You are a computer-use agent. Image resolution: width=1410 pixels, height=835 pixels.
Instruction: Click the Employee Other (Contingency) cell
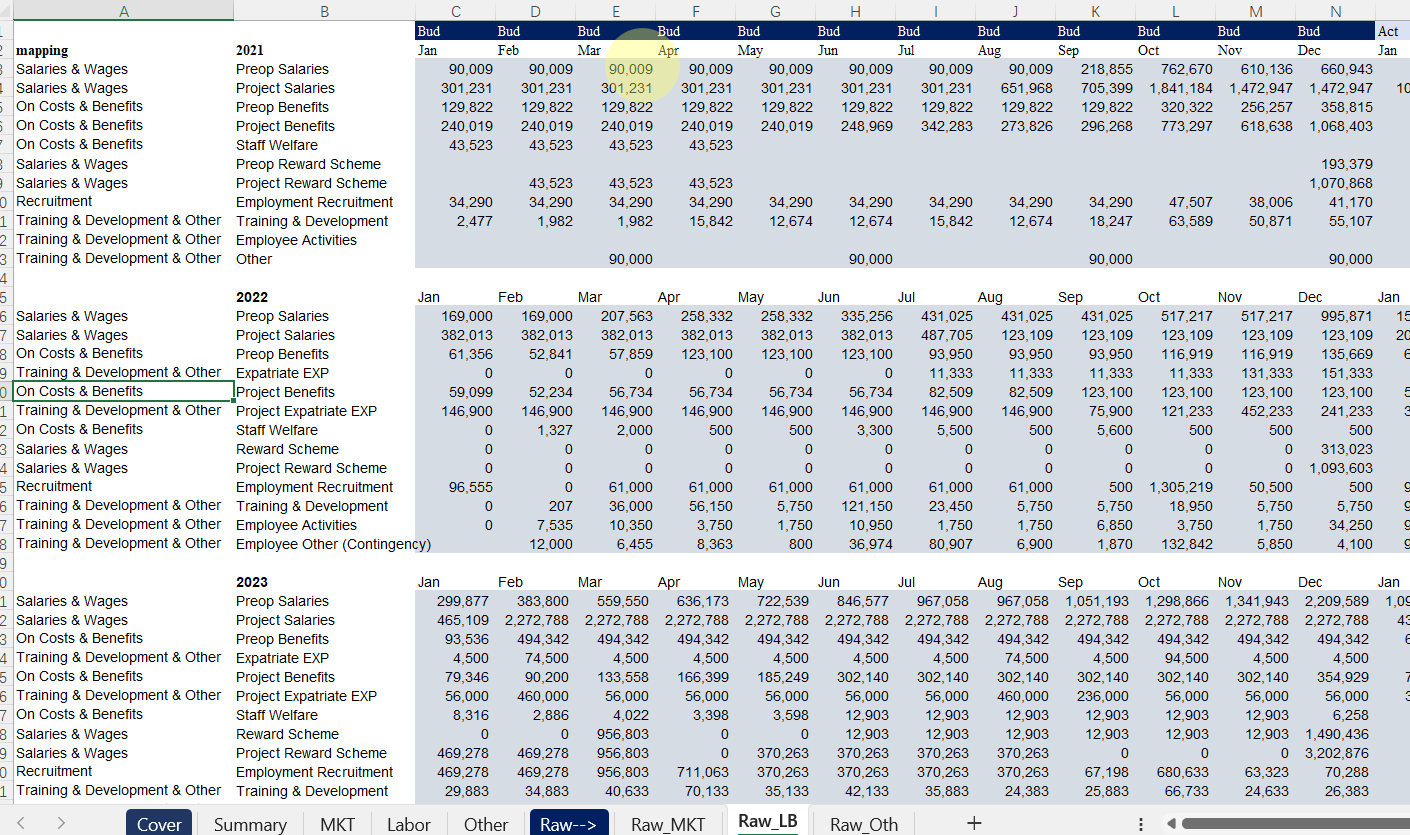333,544
